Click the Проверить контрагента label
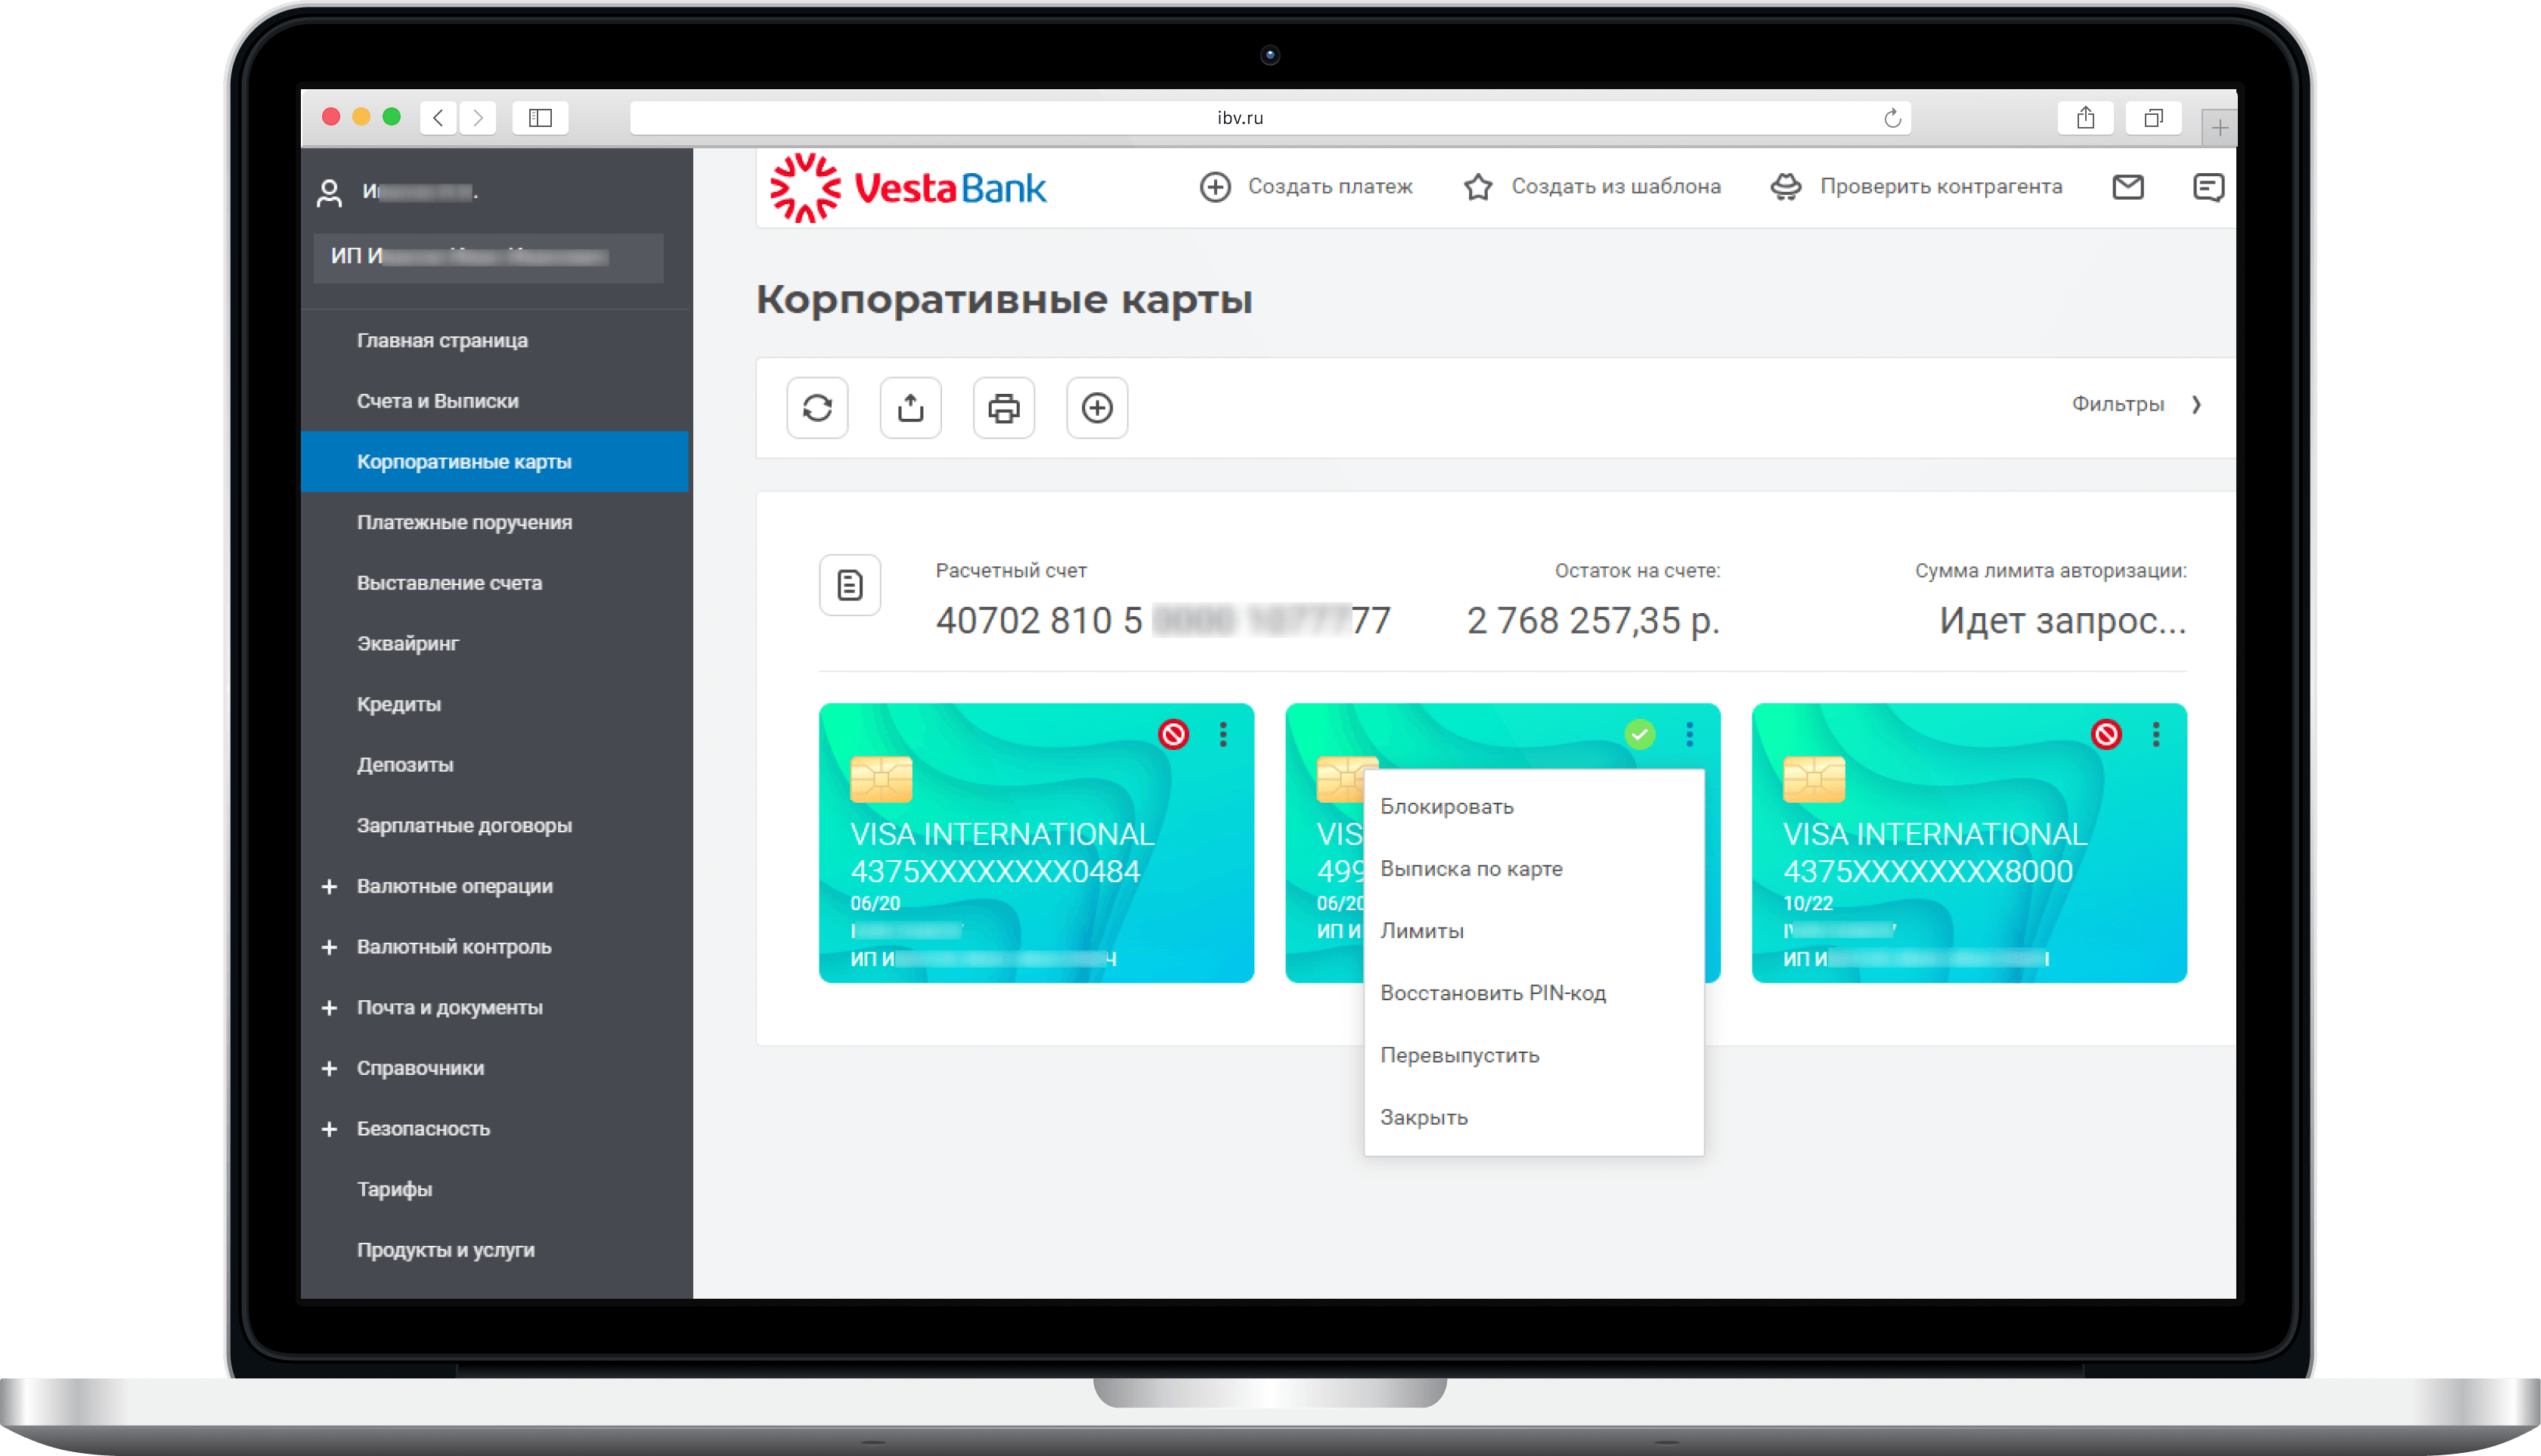Image resolution: width=2541 pixels, height=1456 pixels. click(1941, 187)
